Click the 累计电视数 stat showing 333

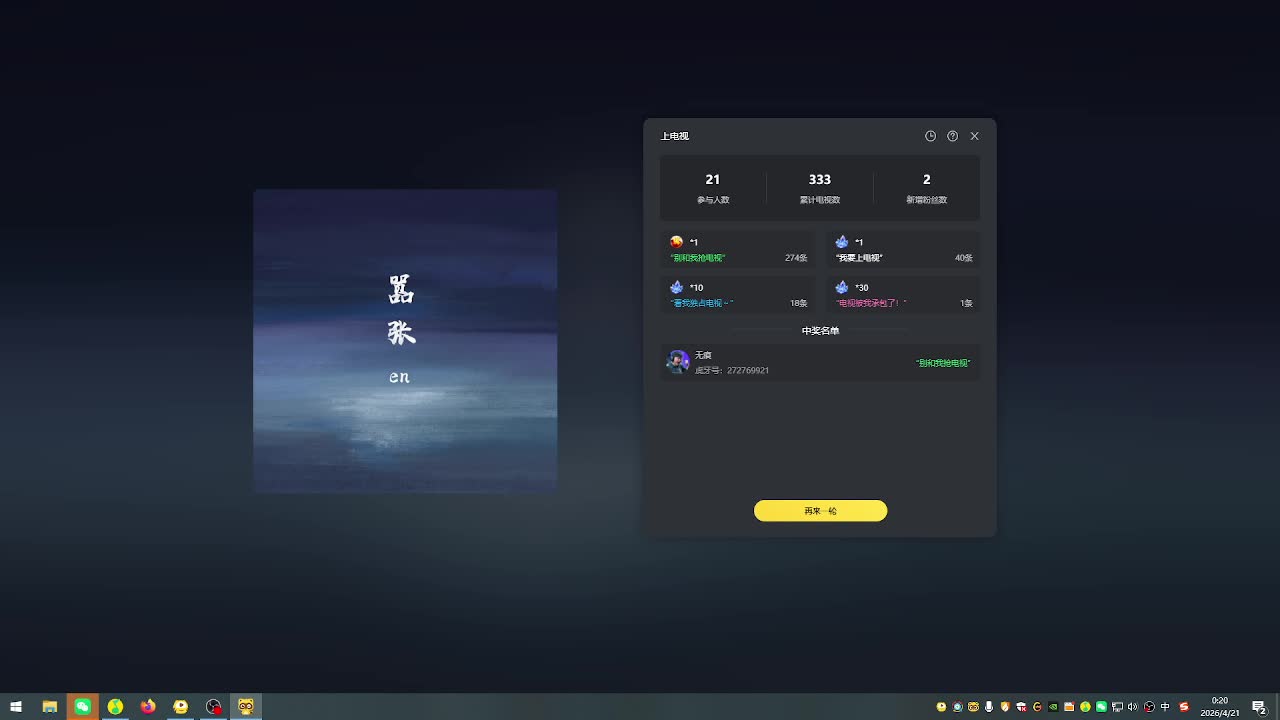820,187
